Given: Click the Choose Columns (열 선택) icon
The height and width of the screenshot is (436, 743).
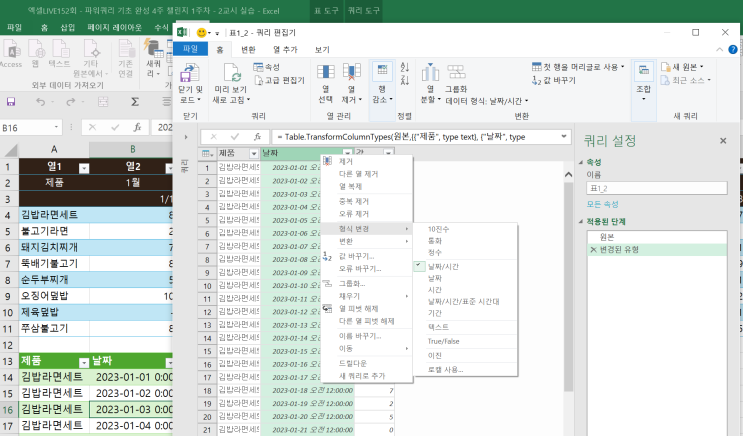Looking at the screenshot, I should (326, 72).
